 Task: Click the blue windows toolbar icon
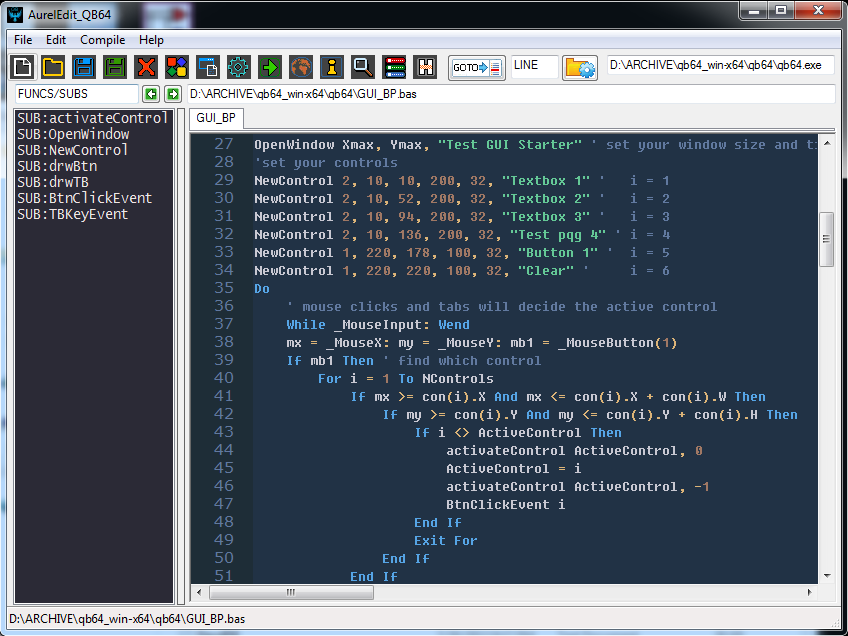tap(208, 68)
